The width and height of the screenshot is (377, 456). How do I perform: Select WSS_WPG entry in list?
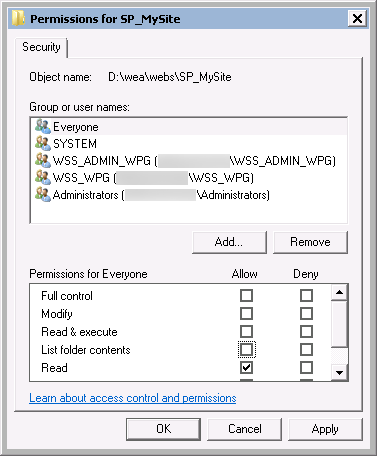189,178
